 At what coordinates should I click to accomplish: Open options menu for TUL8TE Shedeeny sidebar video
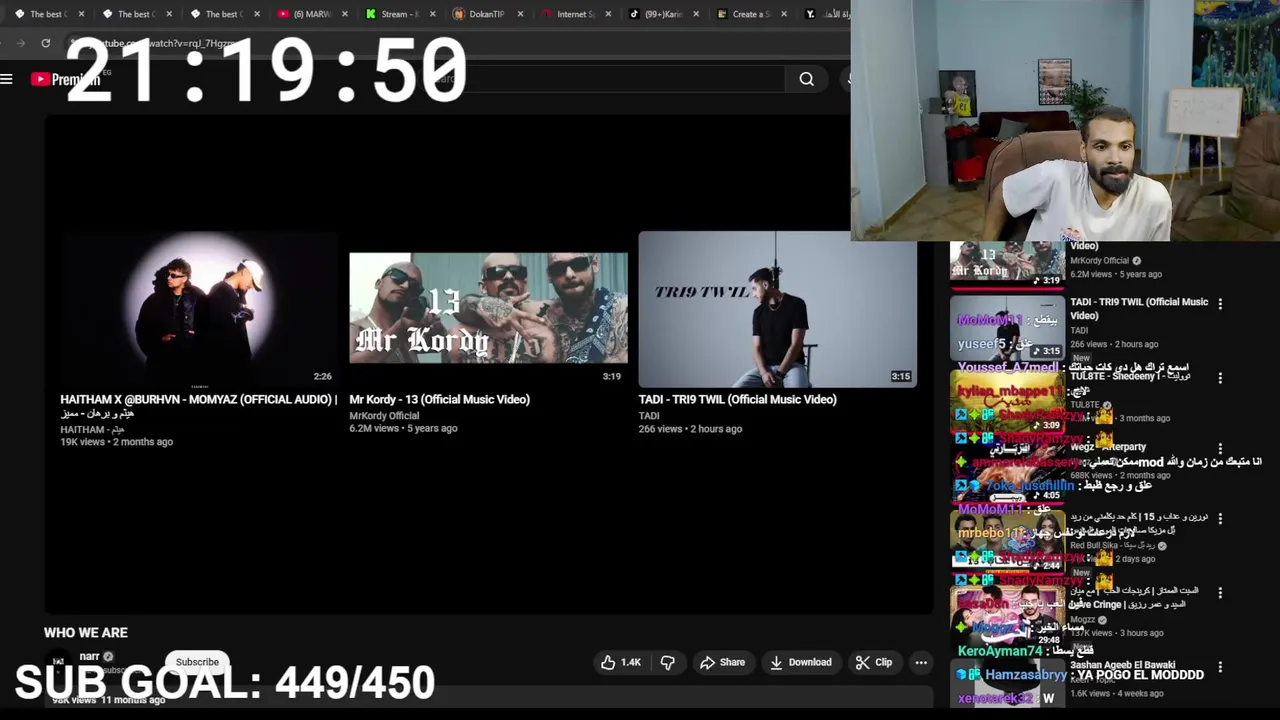coord(1220,378)
